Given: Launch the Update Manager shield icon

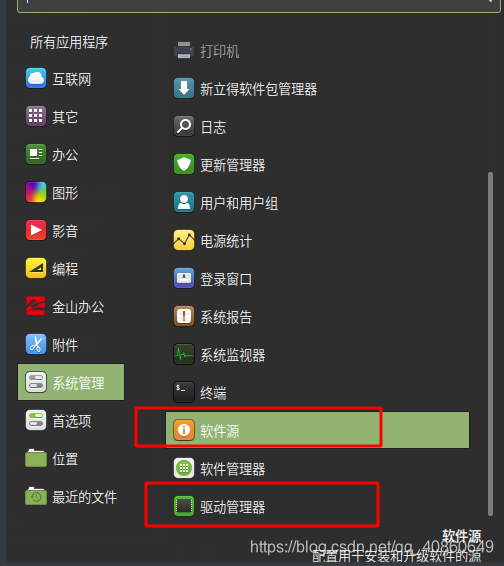Looking at the screenshot, I should click(184, 164).
